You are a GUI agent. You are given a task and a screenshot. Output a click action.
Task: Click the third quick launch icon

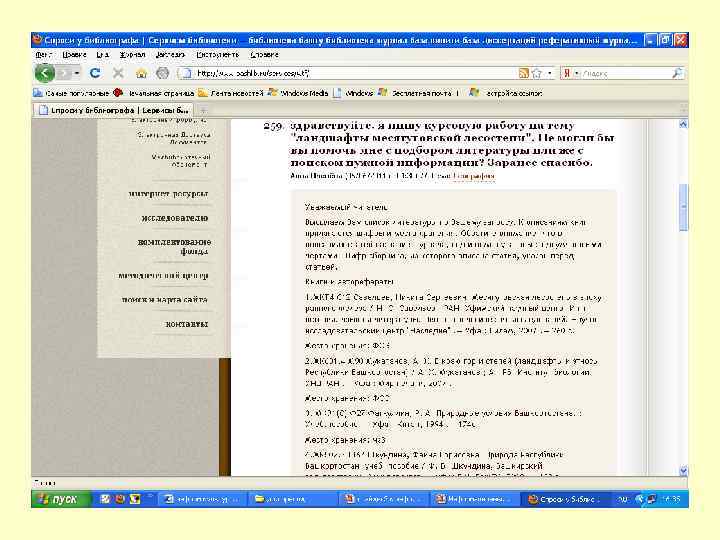(x=135, y=499)
